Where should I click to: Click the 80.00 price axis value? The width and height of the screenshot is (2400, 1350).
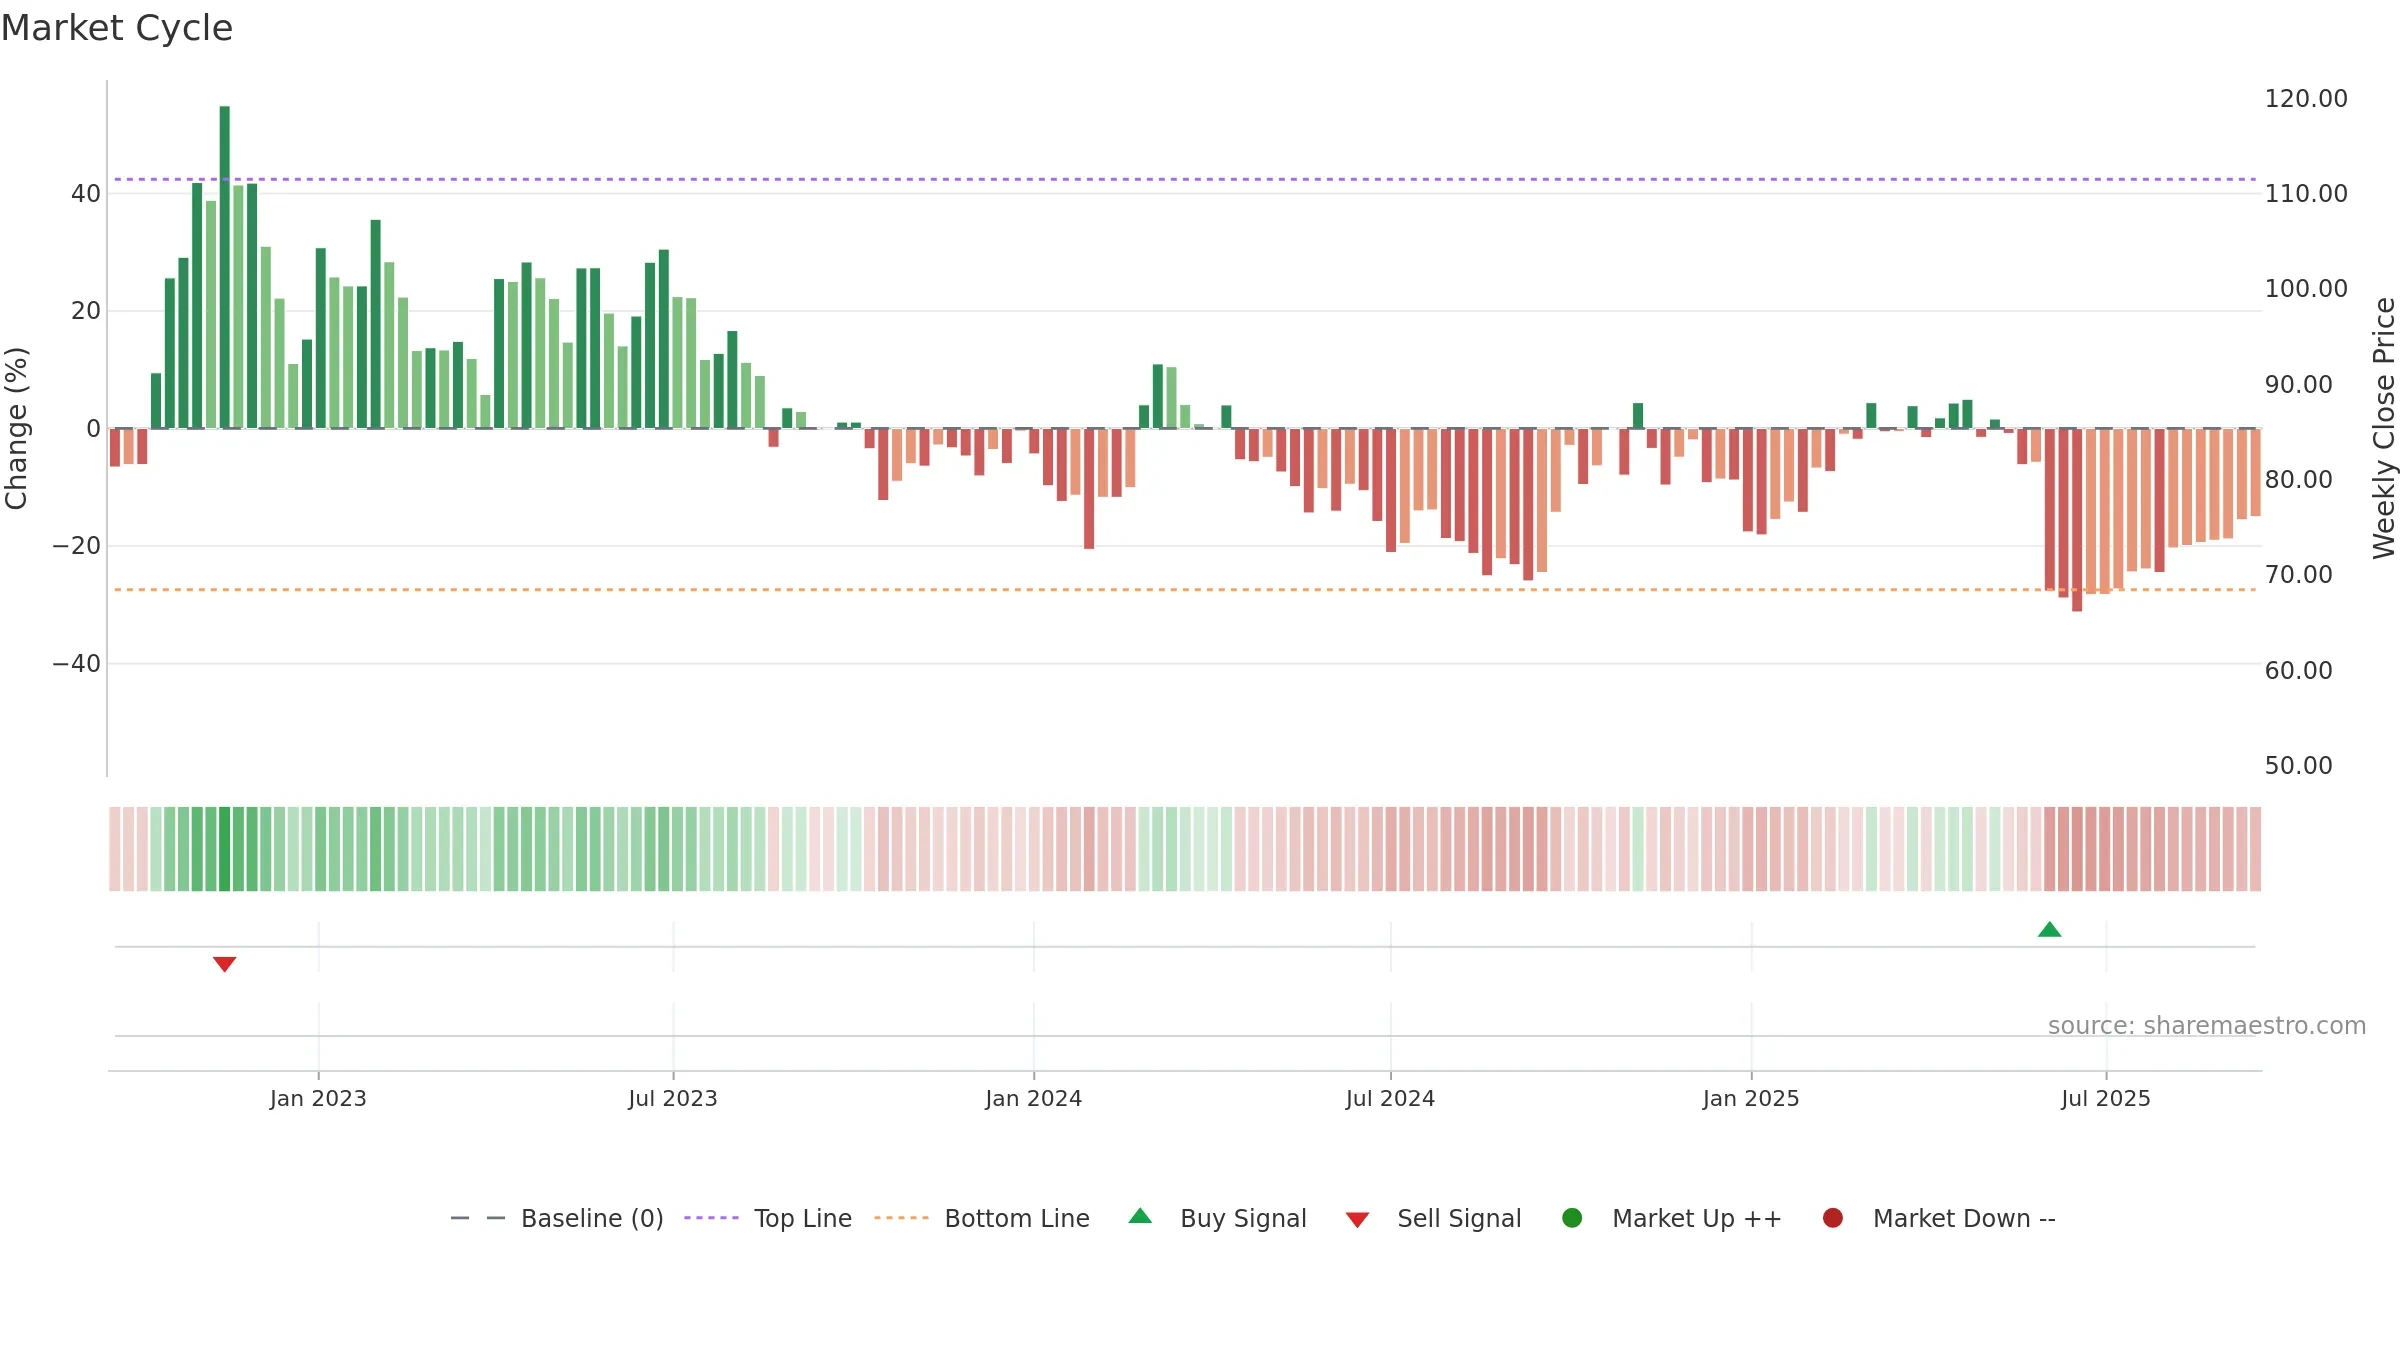click(2298, 479)
